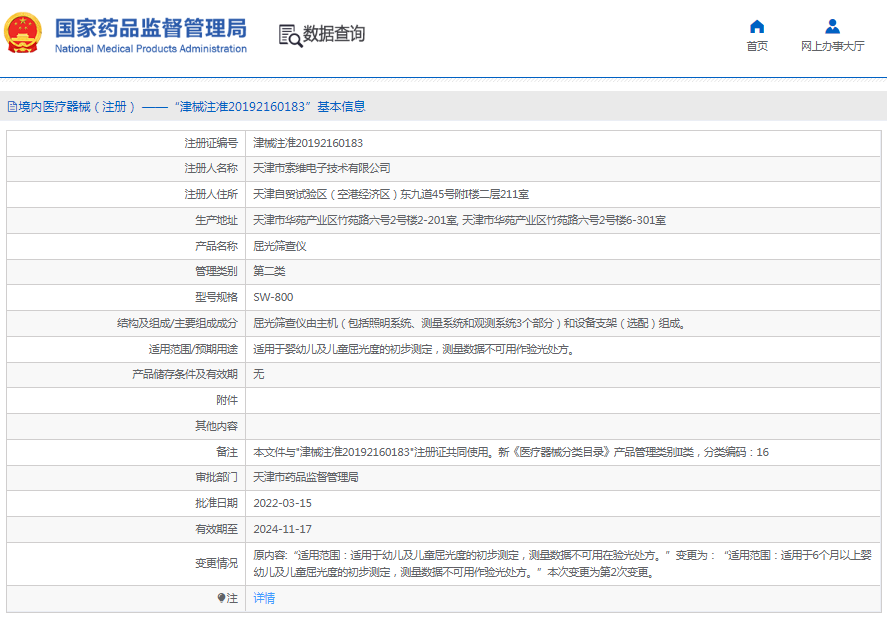The image size is (887, 618).
Task: Click registrant name 天津市索维电子技术有限公司
Action: point(322,168)
